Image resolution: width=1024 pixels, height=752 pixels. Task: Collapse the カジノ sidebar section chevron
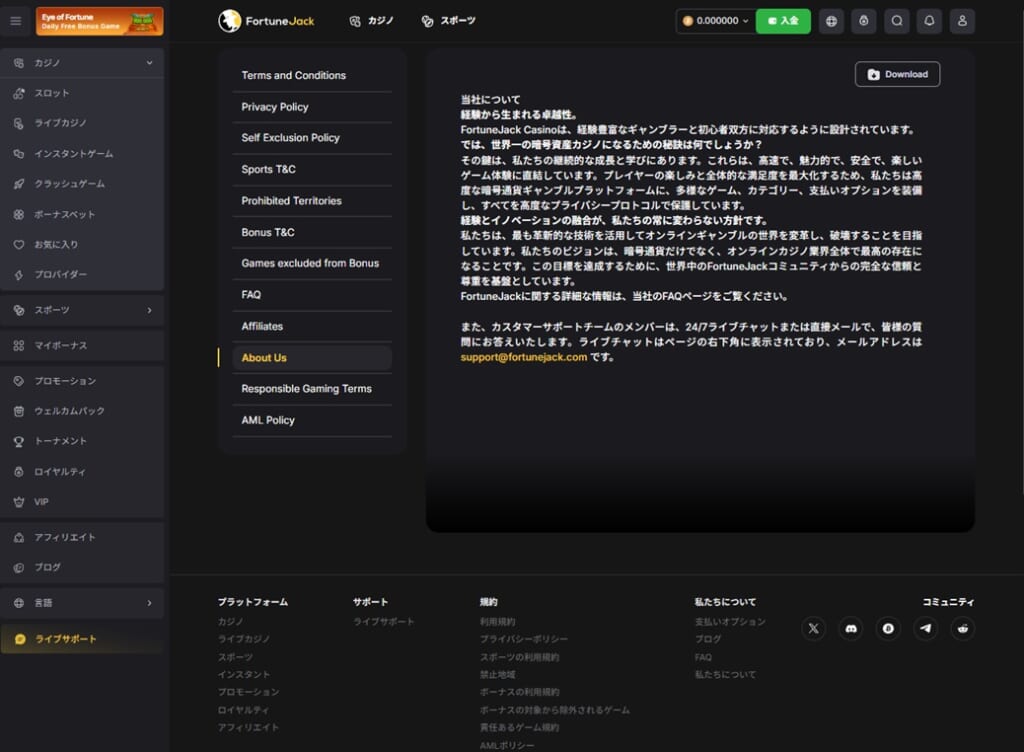pyautogui.click(x=150, y=63)
